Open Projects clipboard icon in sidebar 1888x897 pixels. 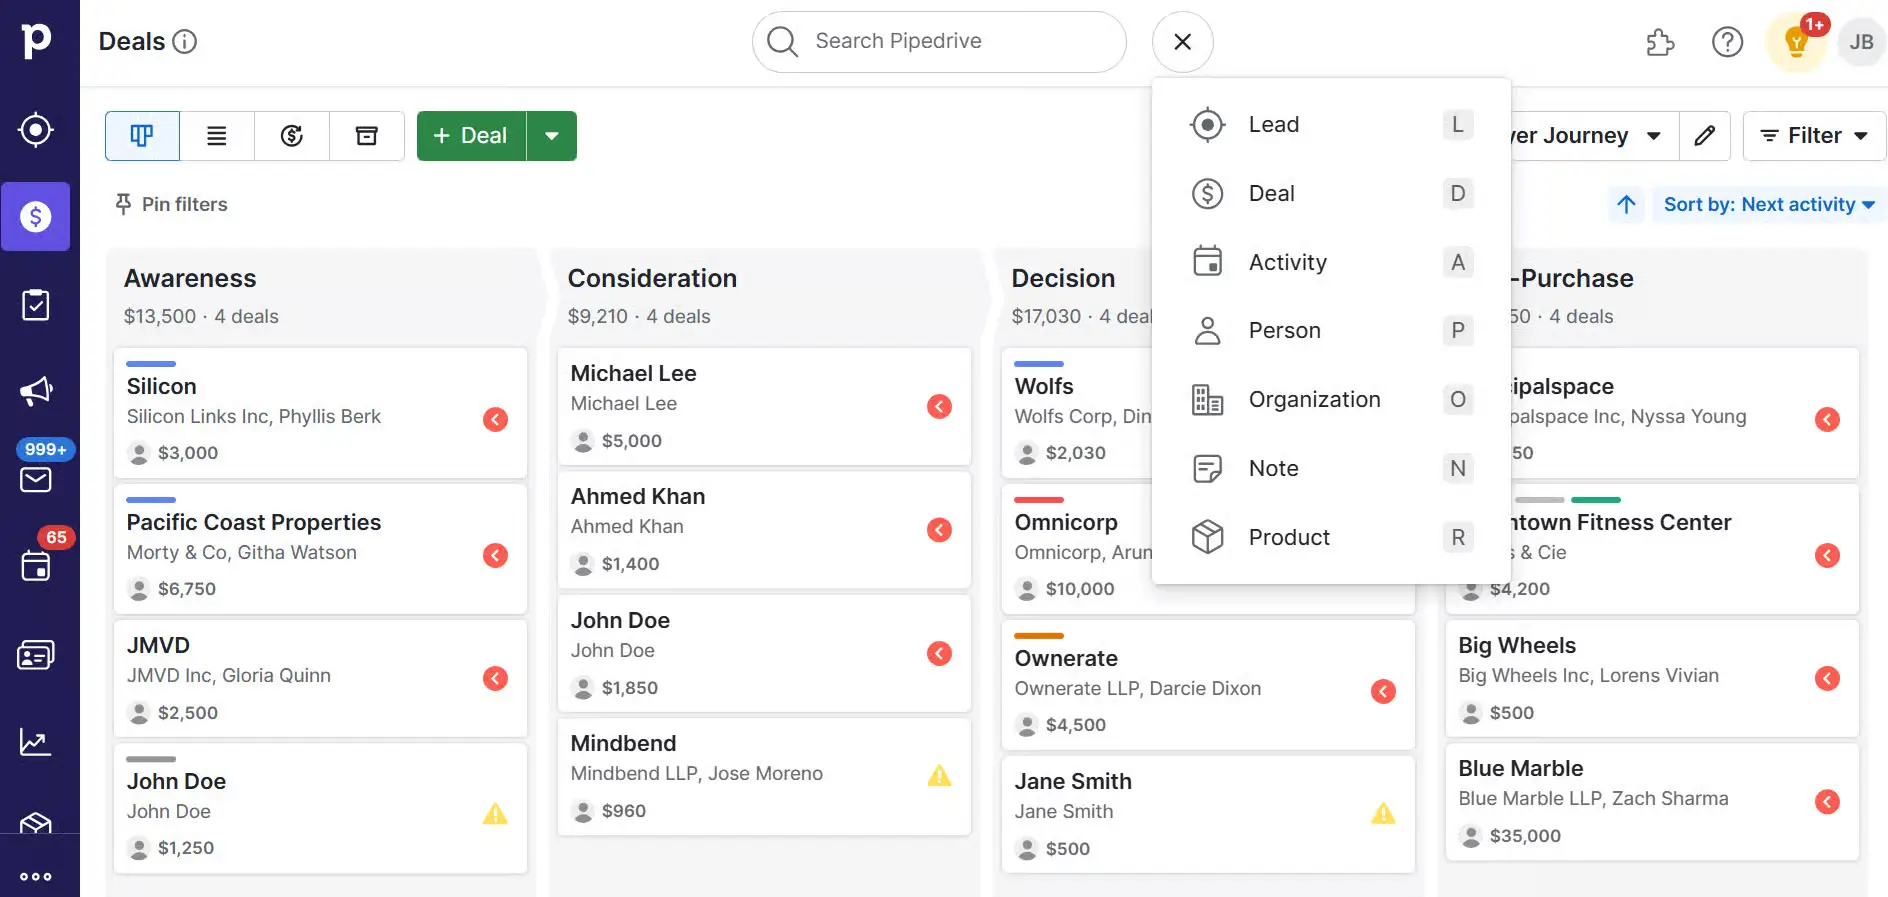36,304
